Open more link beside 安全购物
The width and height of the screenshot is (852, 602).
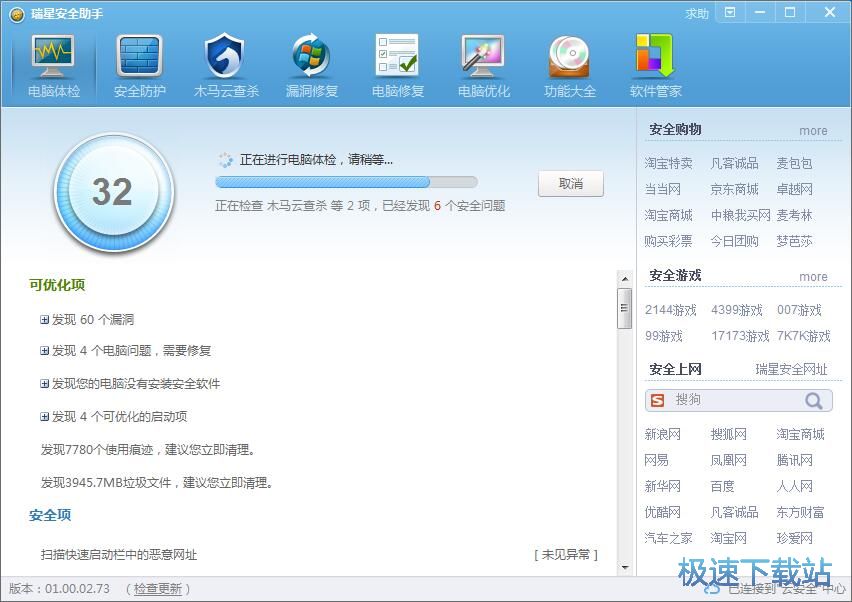(813, 131)
